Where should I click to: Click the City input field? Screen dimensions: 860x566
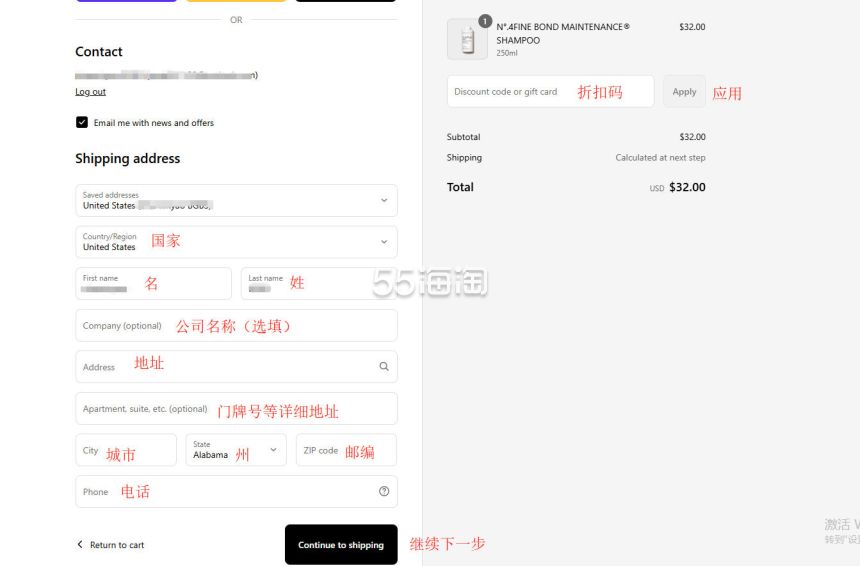[126, 450]
